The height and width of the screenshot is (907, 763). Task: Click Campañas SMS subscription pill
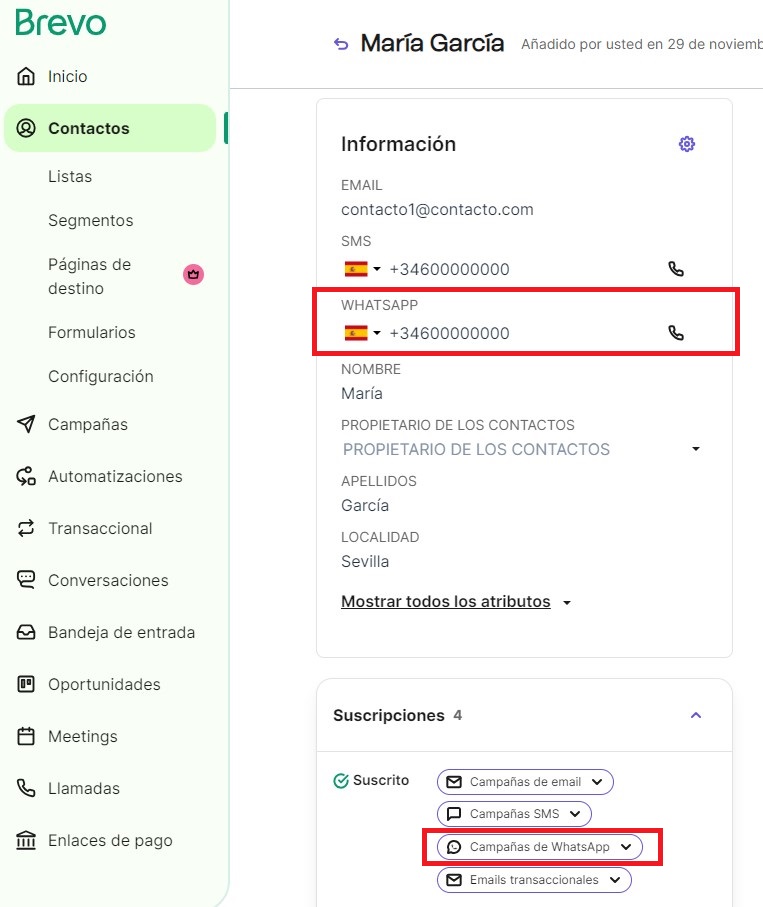click(x=514, y=814)
